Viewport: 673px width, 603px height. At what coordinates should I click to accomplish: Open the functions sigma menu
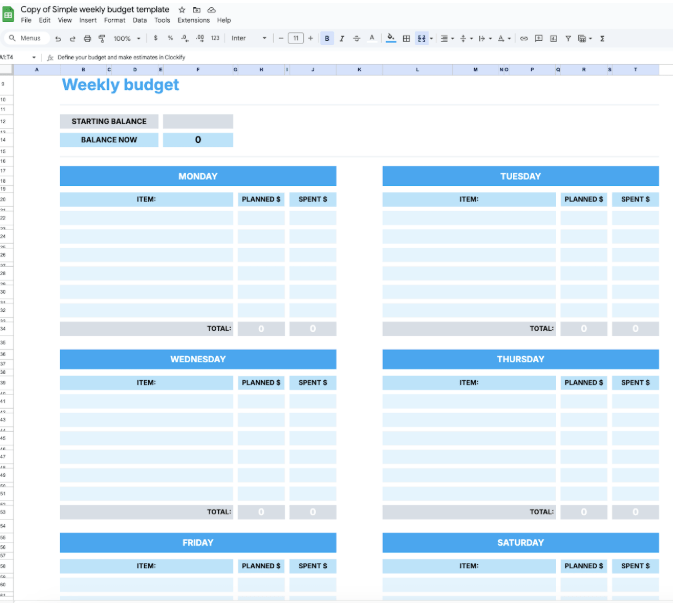(x=602, y=39)
